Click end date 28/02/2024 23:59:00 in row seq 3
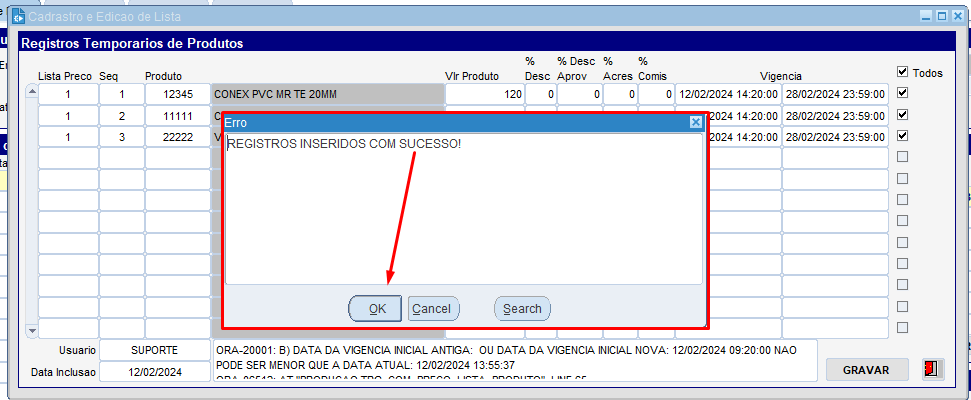Viewport: 971px width, 400px height. [835, 137]
